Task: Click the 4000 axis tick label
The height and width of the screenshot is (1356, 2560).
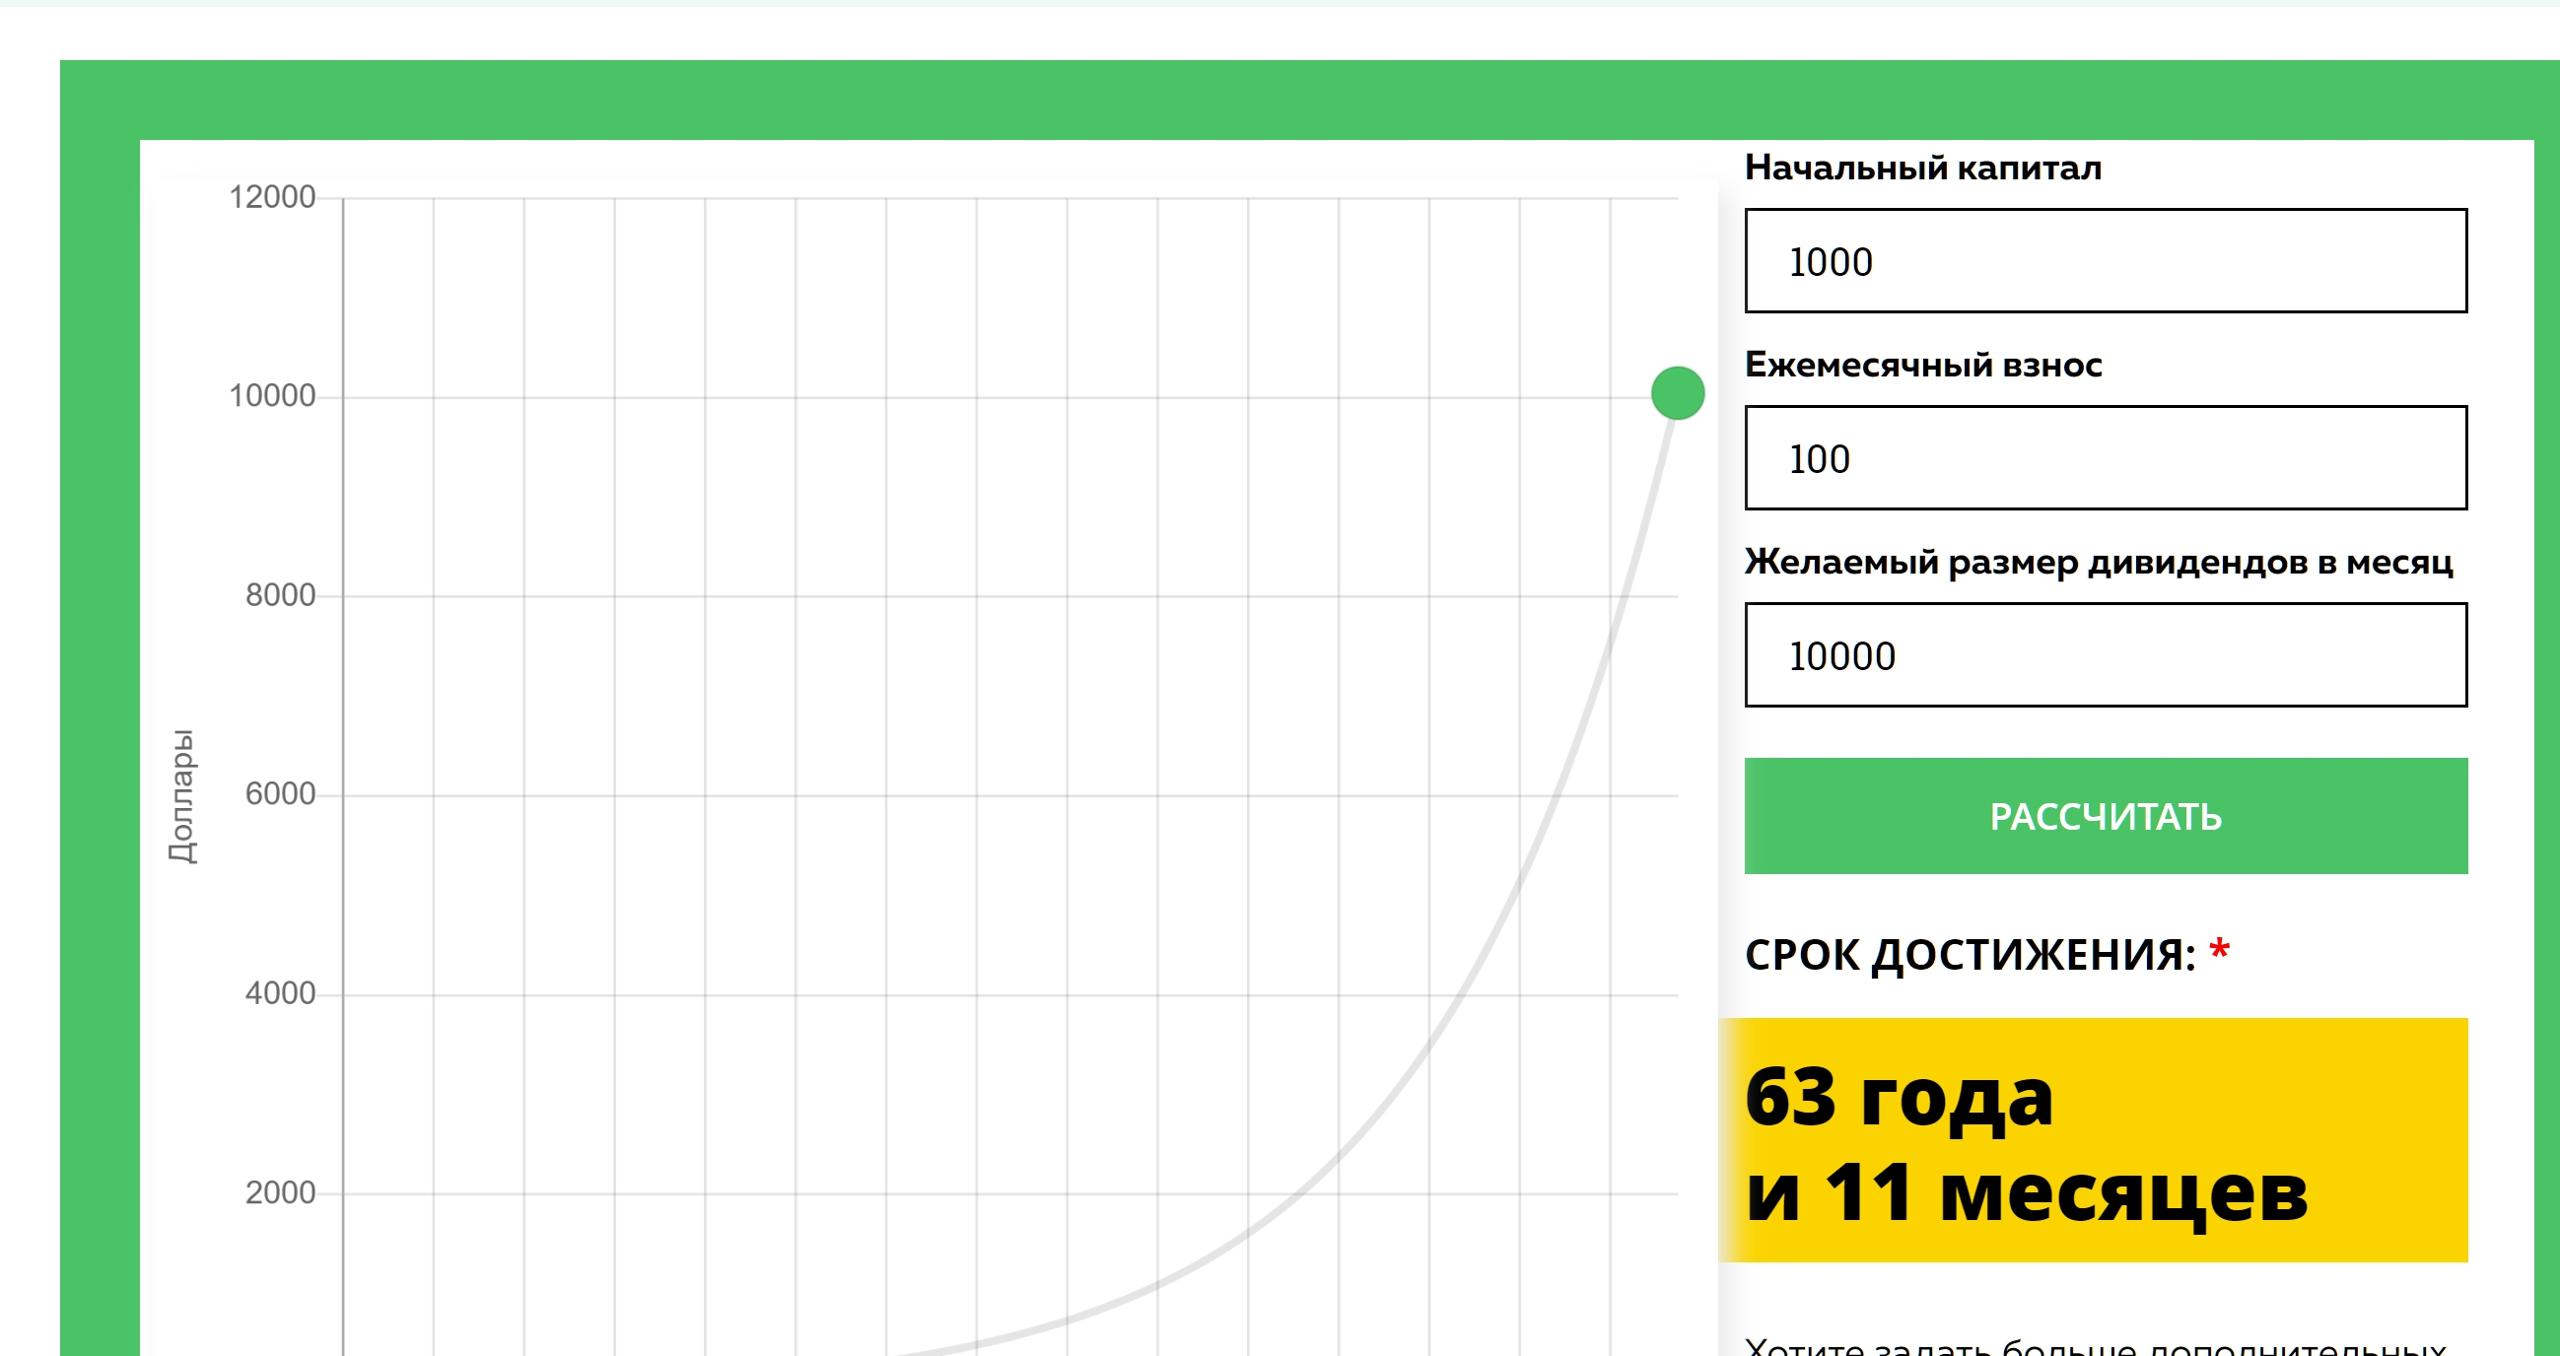Action: coord(280,993)
